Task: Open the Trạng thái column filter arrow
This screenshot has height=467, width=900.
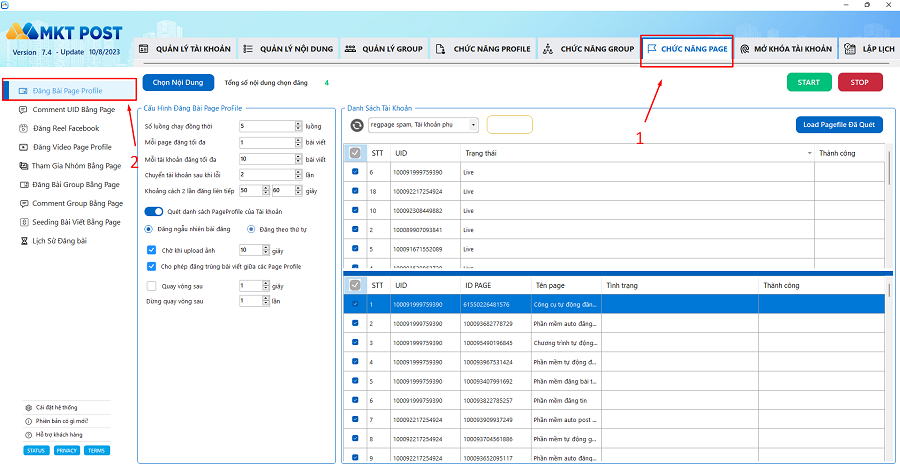Action: click(x=809, y=153)
